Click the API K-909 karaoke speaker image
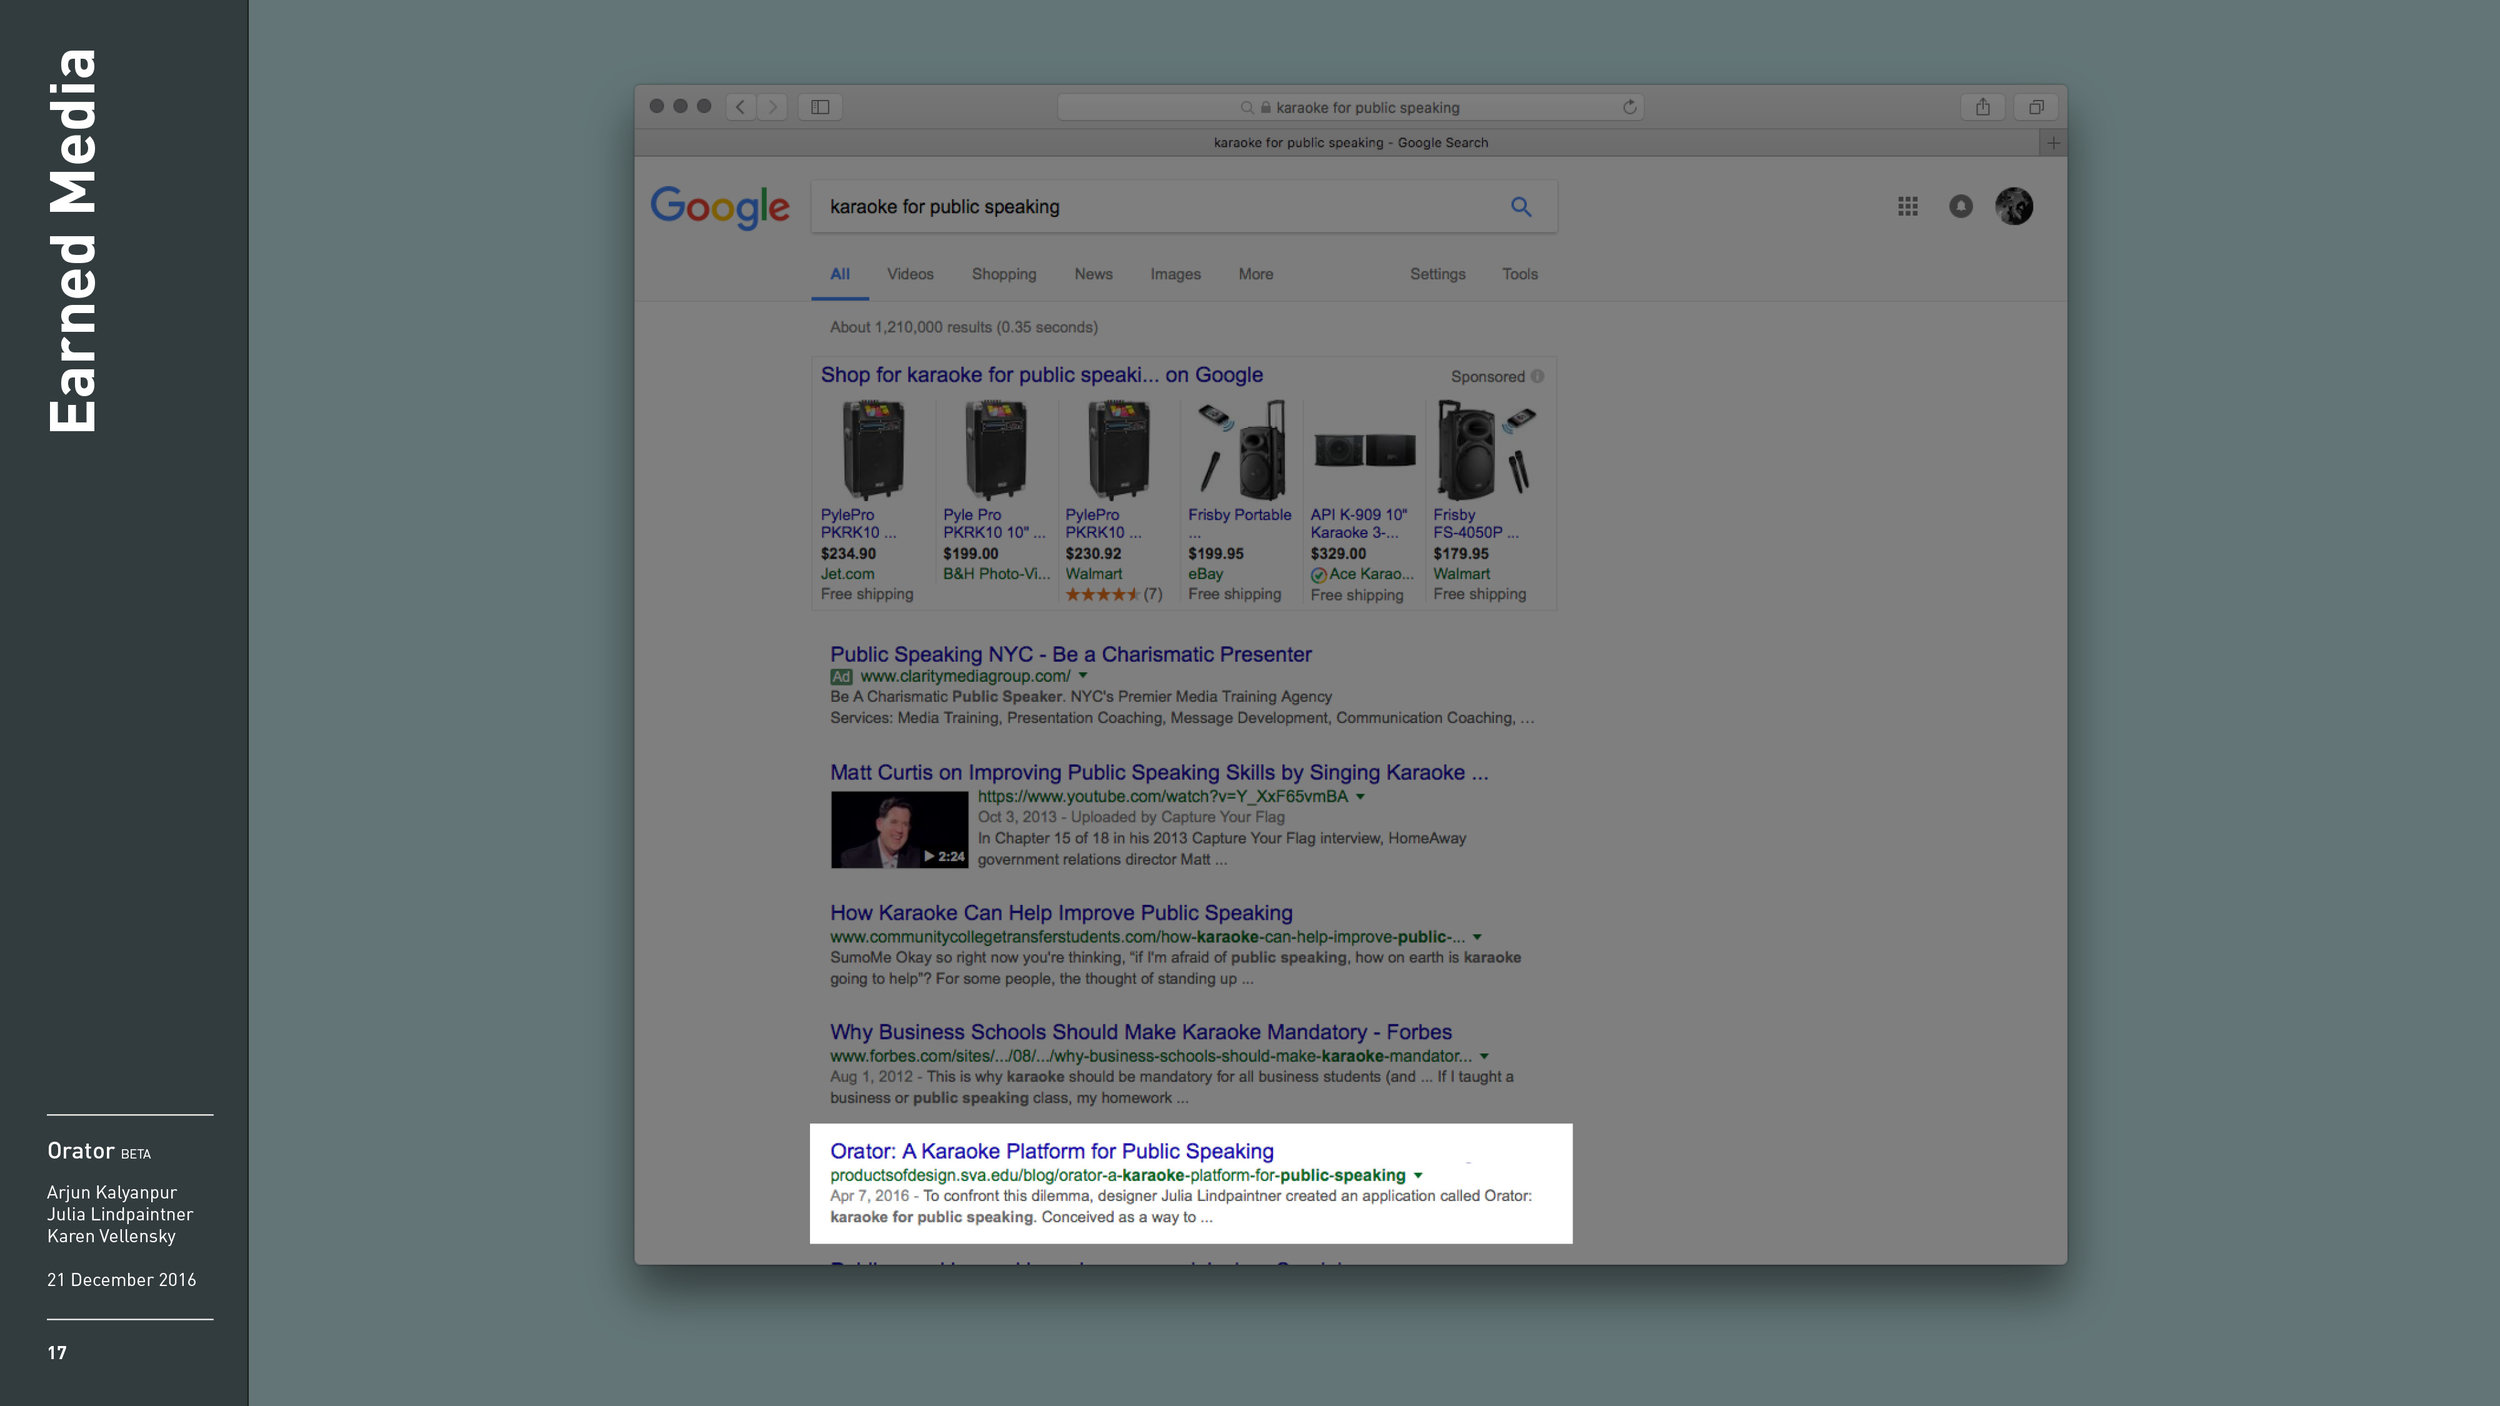This screenshot has height=1406, width=2500. point(1364,451)
